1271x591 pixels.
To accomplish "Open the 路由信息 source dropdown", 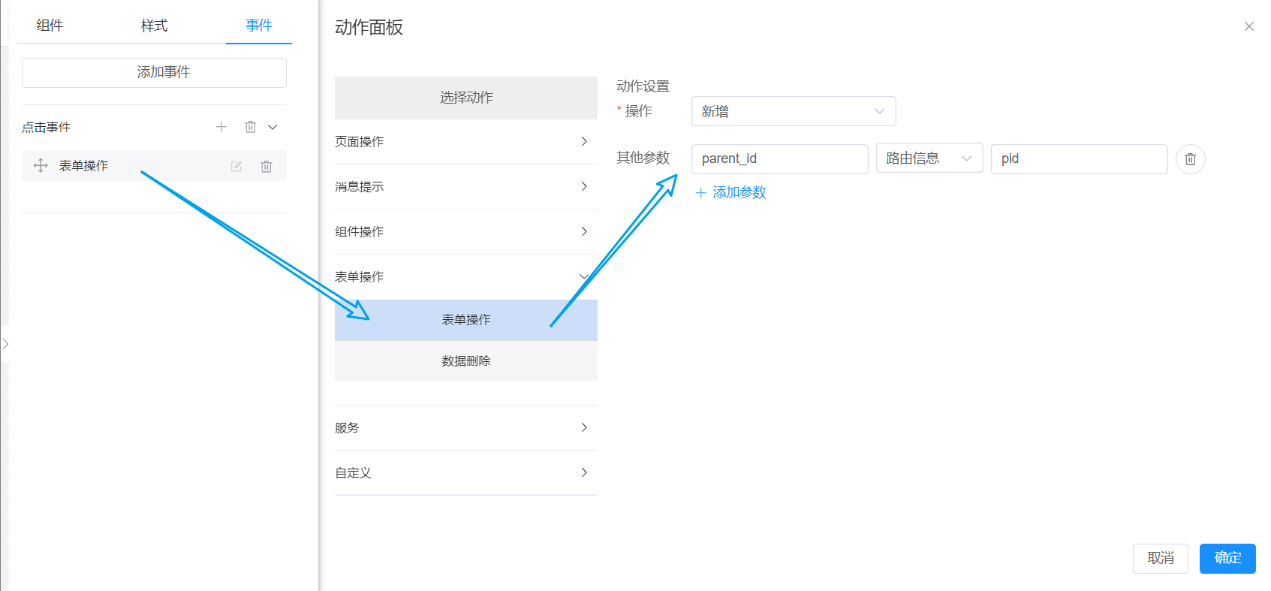I will pyautogui.click(x=929, y=159).
